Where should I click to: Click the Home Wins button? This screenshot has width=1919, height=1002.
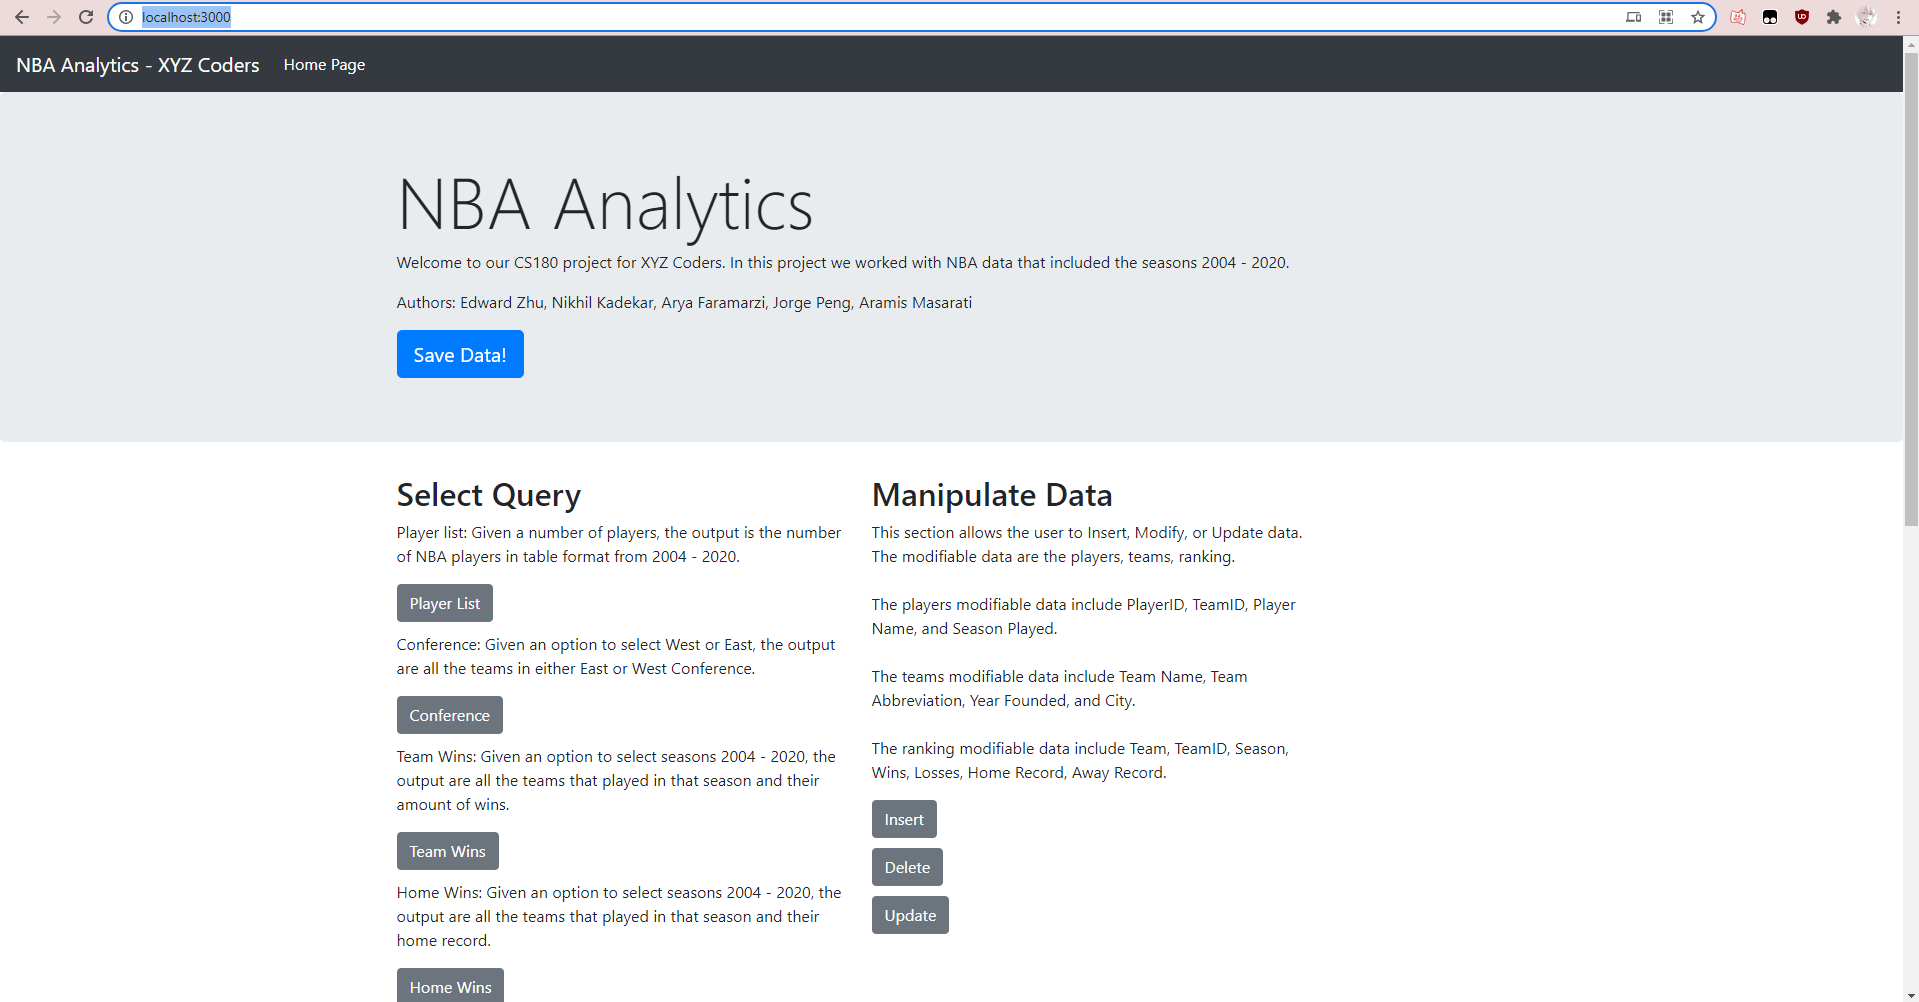[450, 986]
